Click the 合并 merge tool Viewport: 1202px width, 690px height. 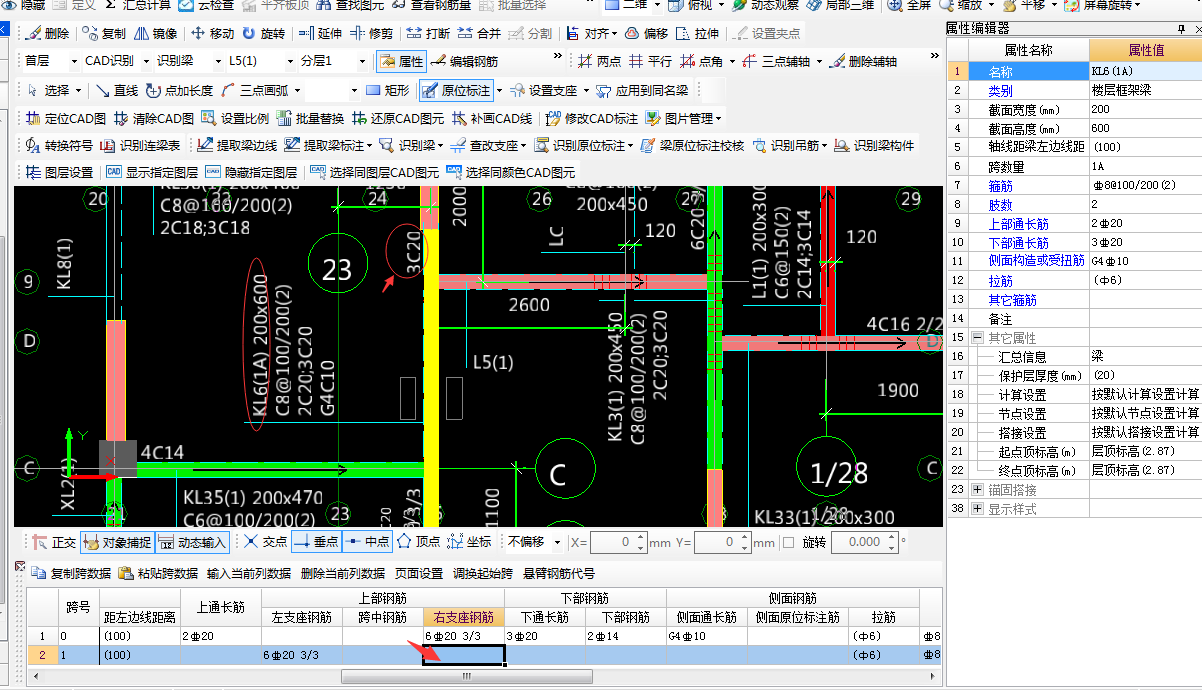click(x=479, y=33)
